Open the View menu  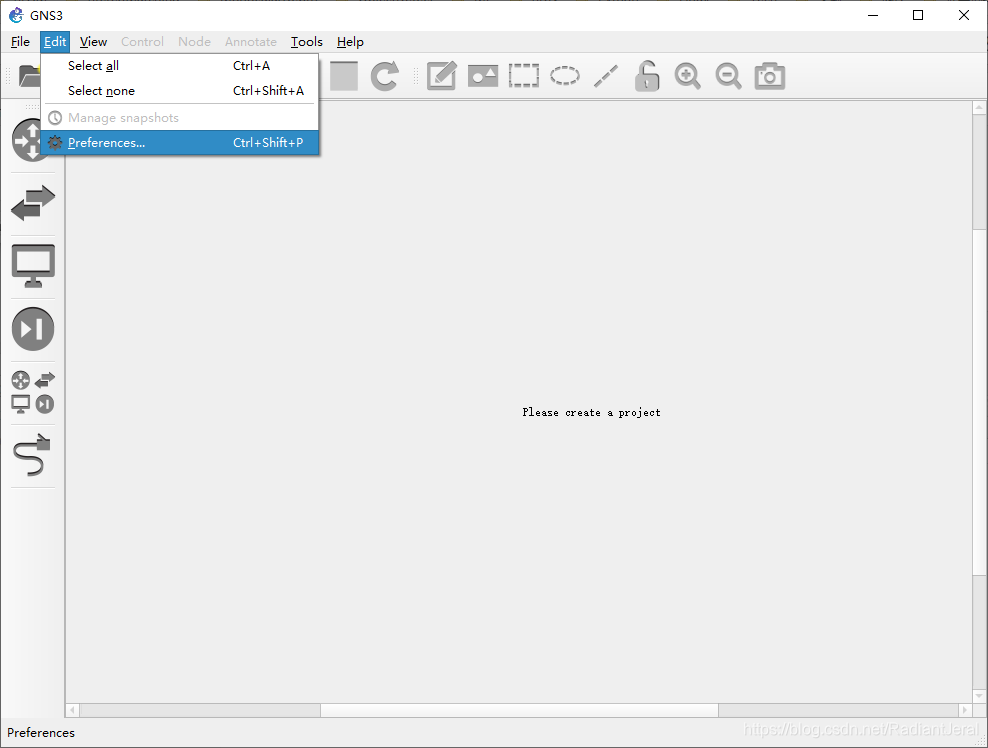coord(93,42)
